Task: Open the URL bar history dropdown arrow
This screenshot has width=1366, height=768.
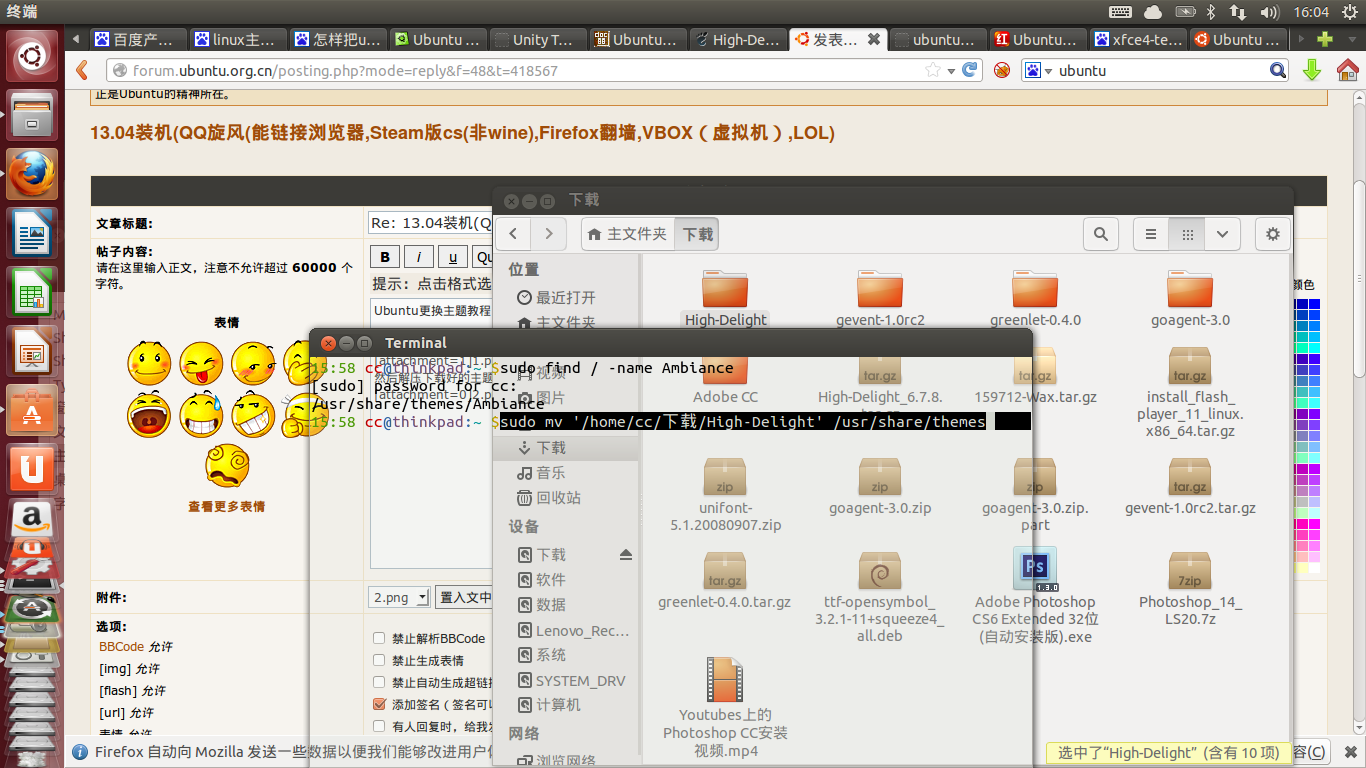Action: [x=951, y=70]
